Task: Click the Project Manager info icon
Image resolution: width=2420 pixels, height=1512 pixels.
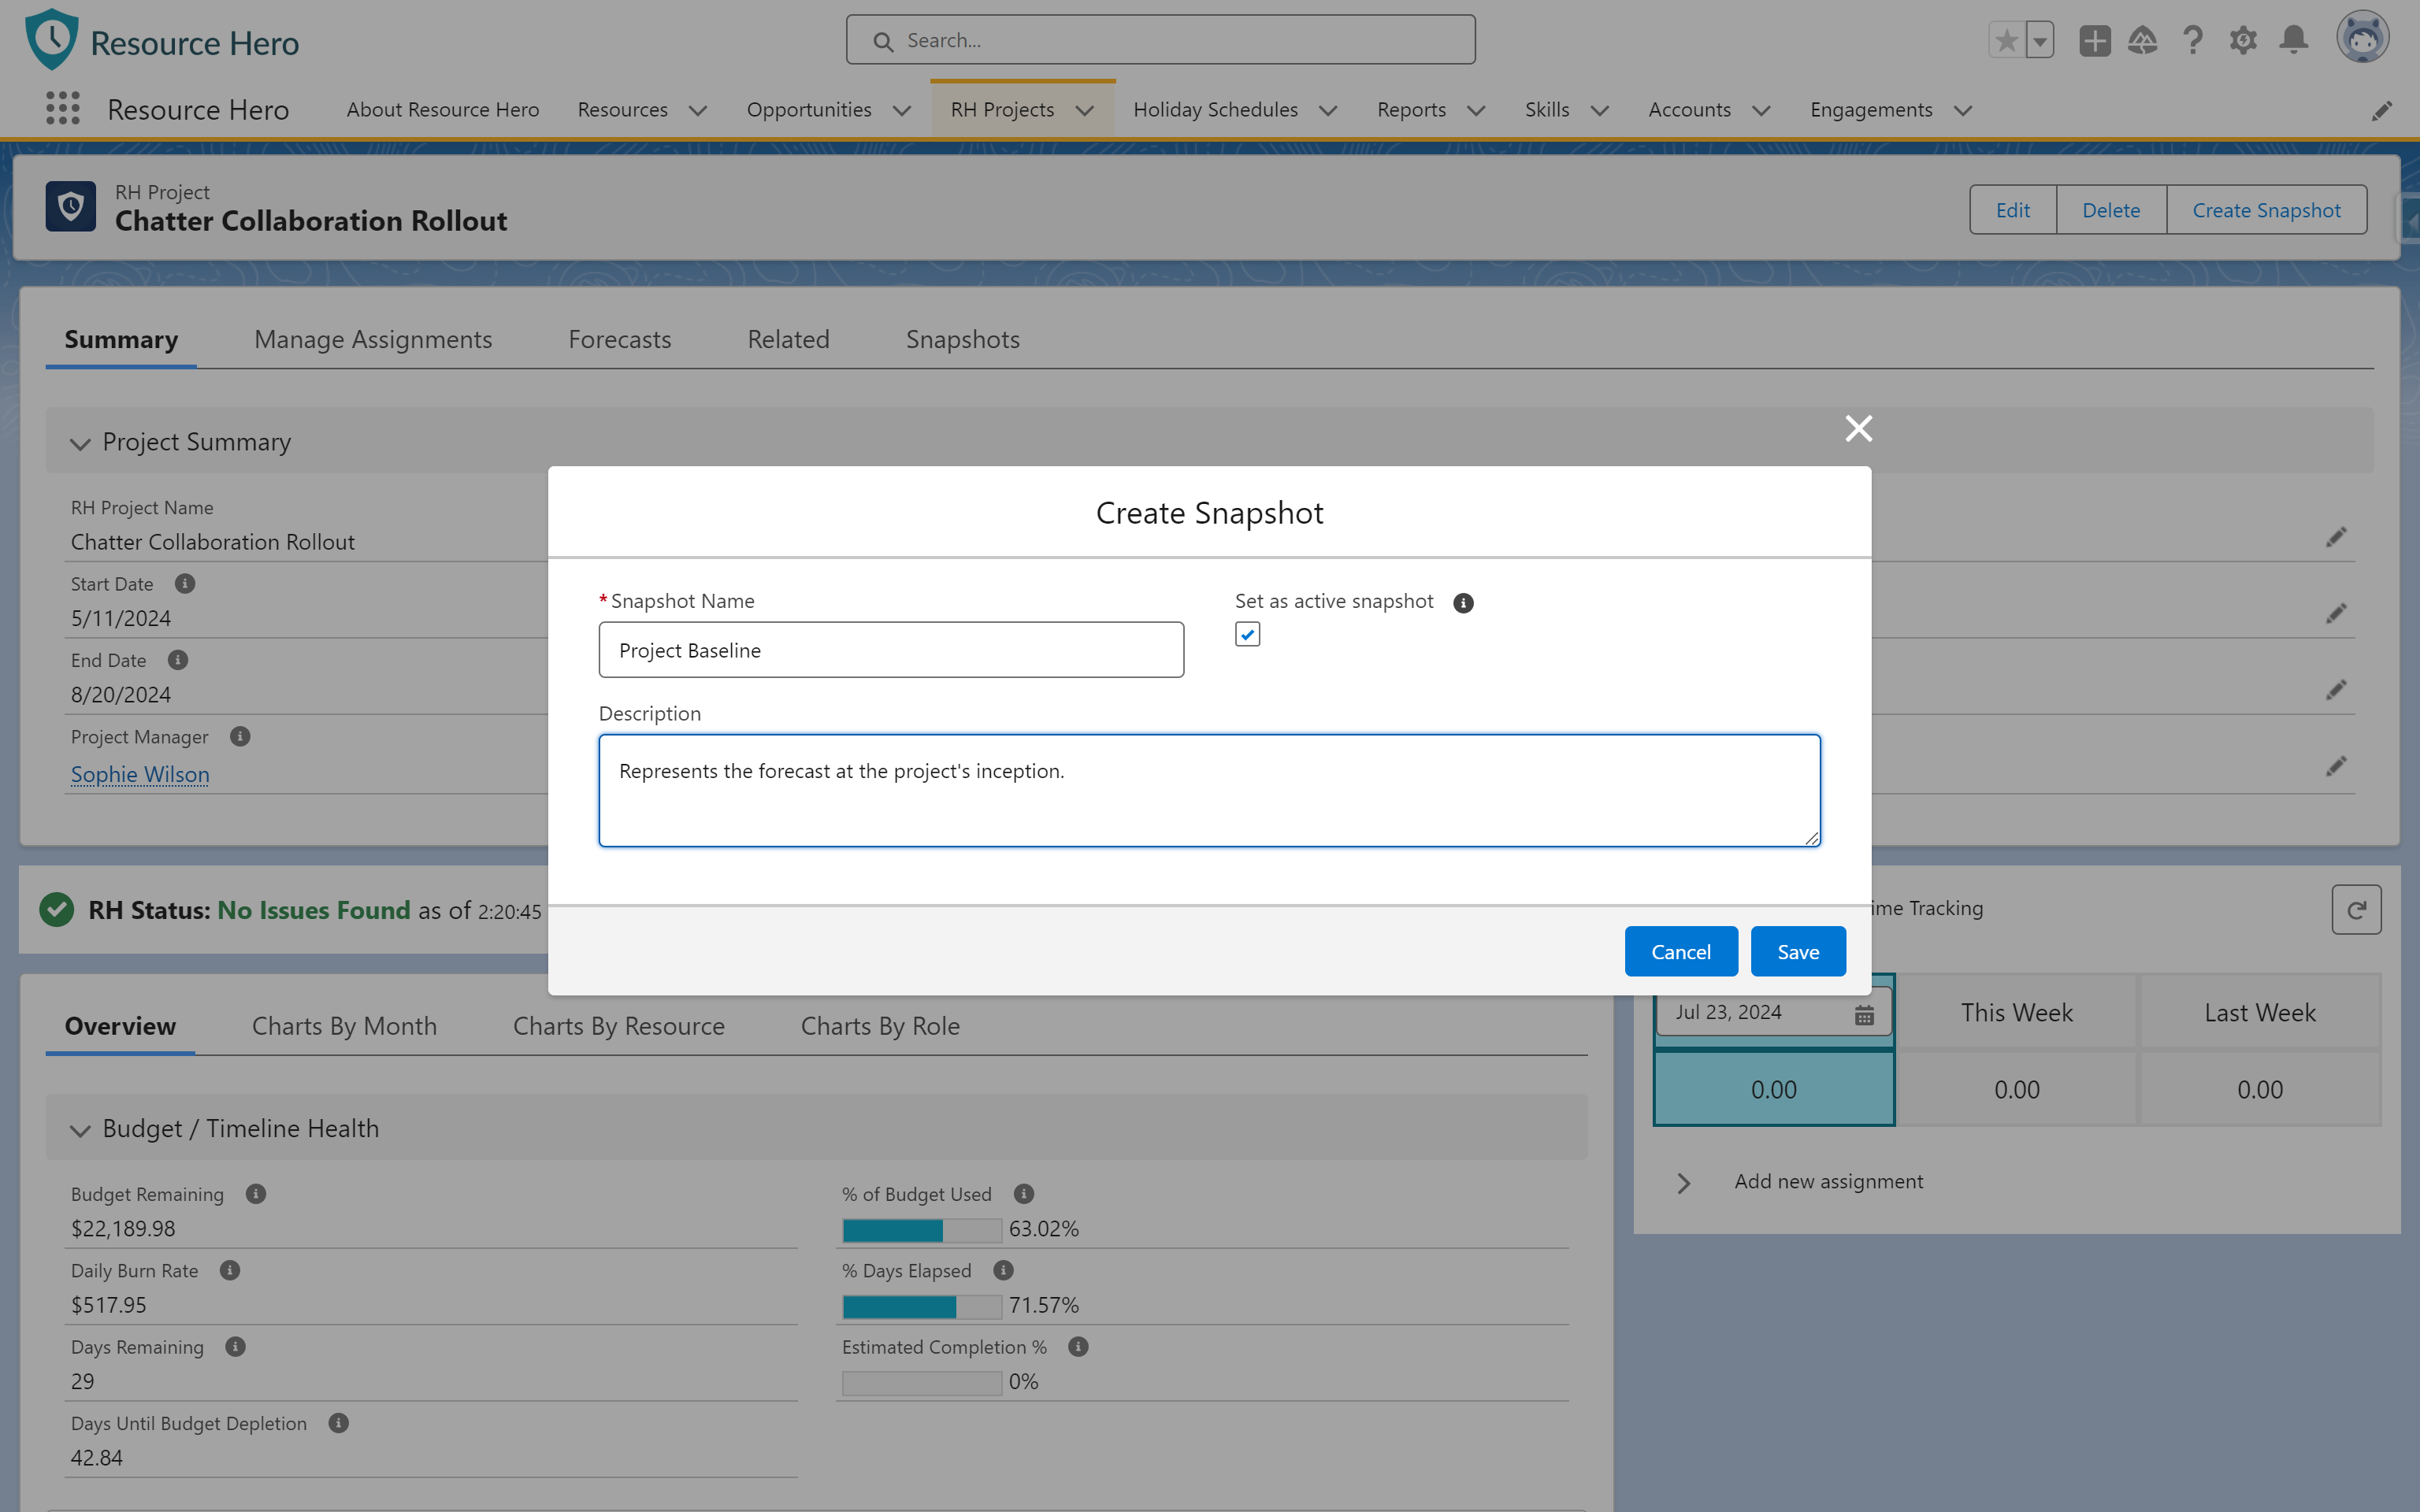Action: pos(240,736)
